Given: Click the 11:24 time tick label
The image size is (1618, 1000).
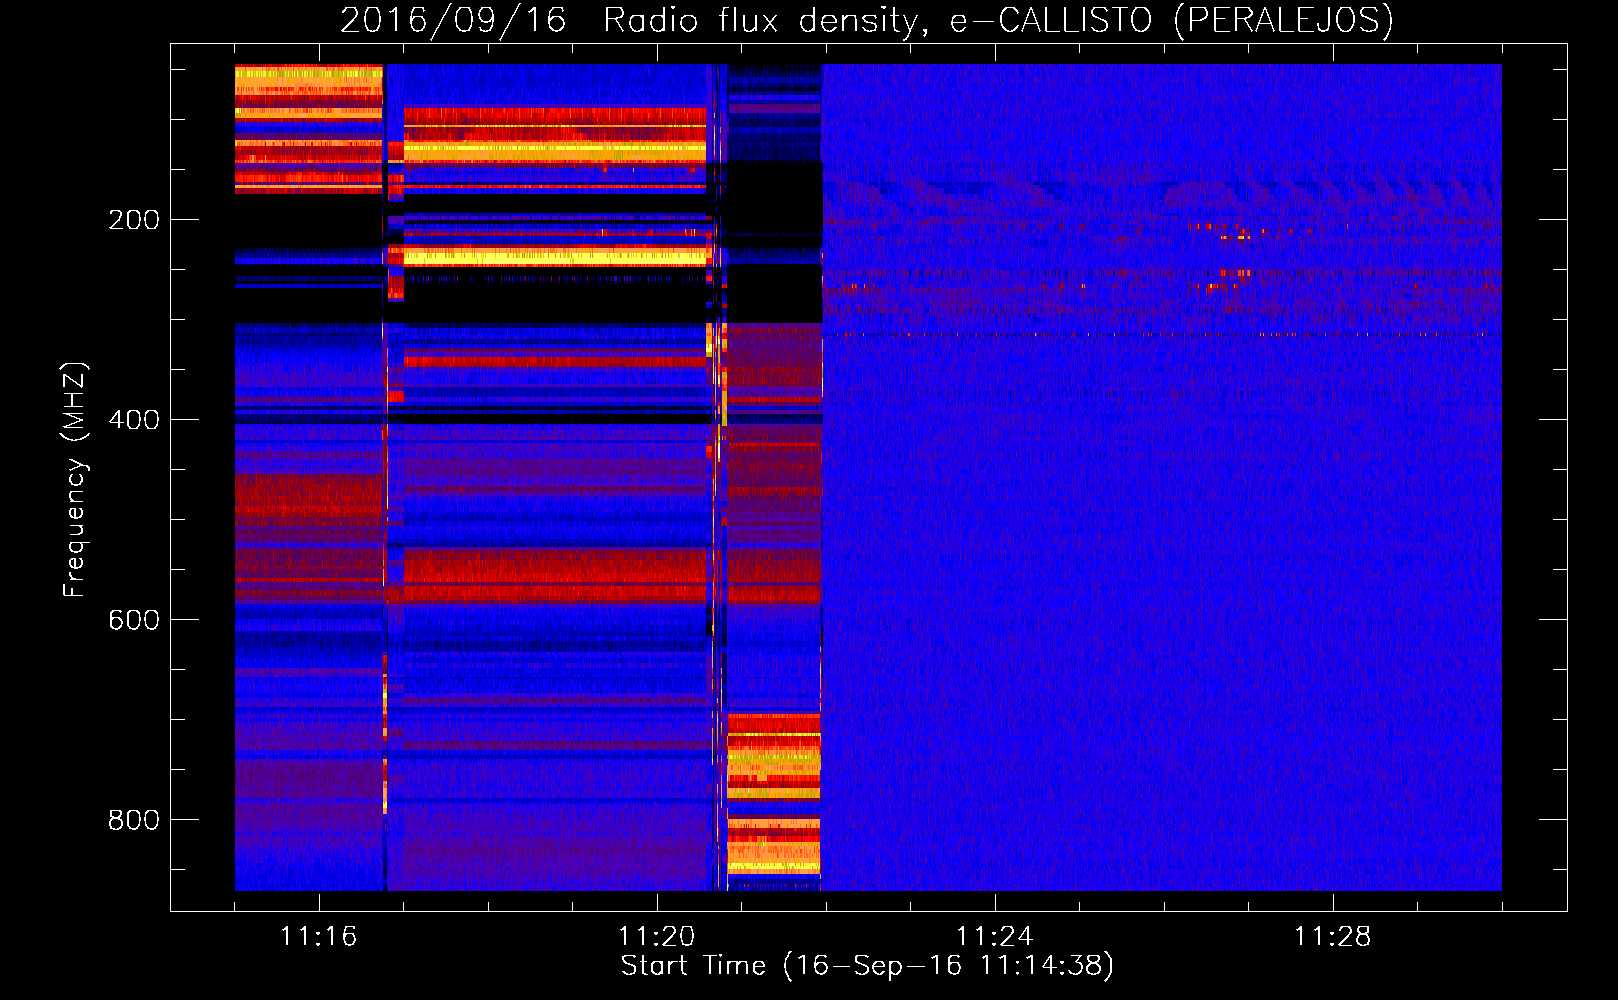Looking at the screenshot, I should [x=995, y=937].
